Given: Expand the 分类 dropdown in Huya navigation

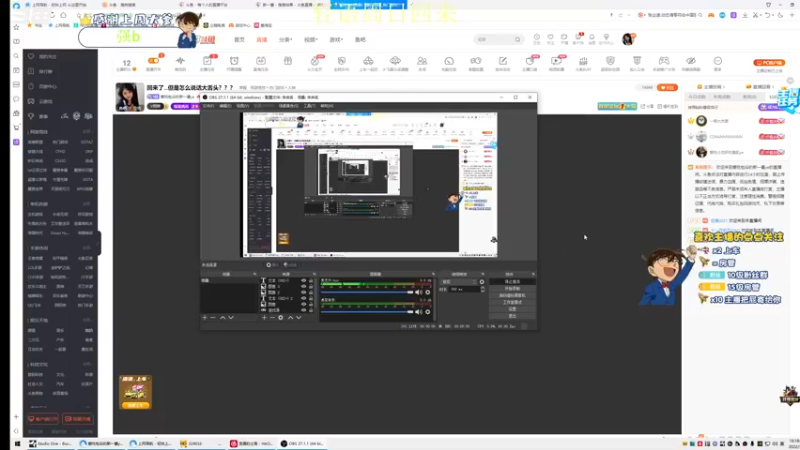Looking at the screenshot, I should (286, 39).
